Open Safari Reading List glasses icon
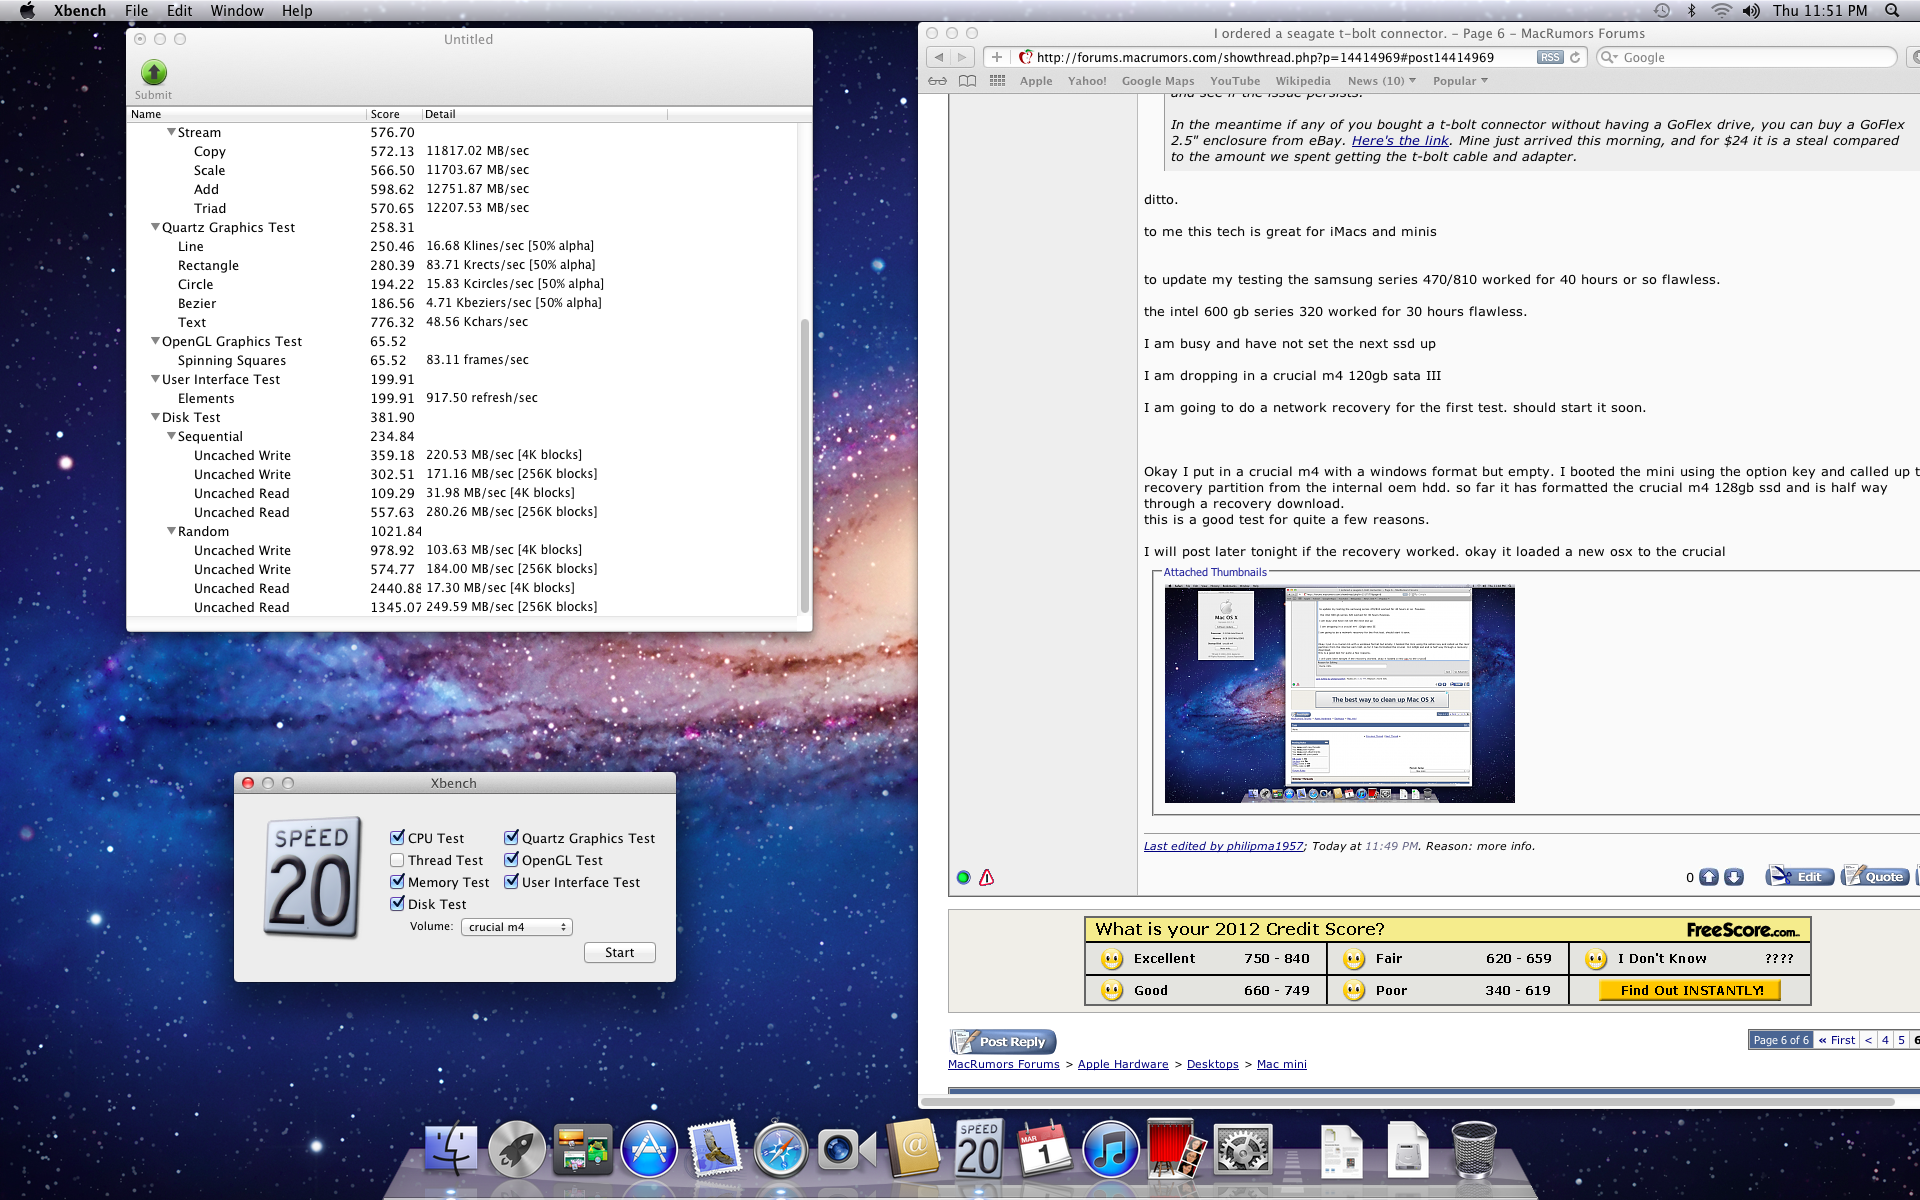This screenshot has width=1920, height=1200. point(937,81)
